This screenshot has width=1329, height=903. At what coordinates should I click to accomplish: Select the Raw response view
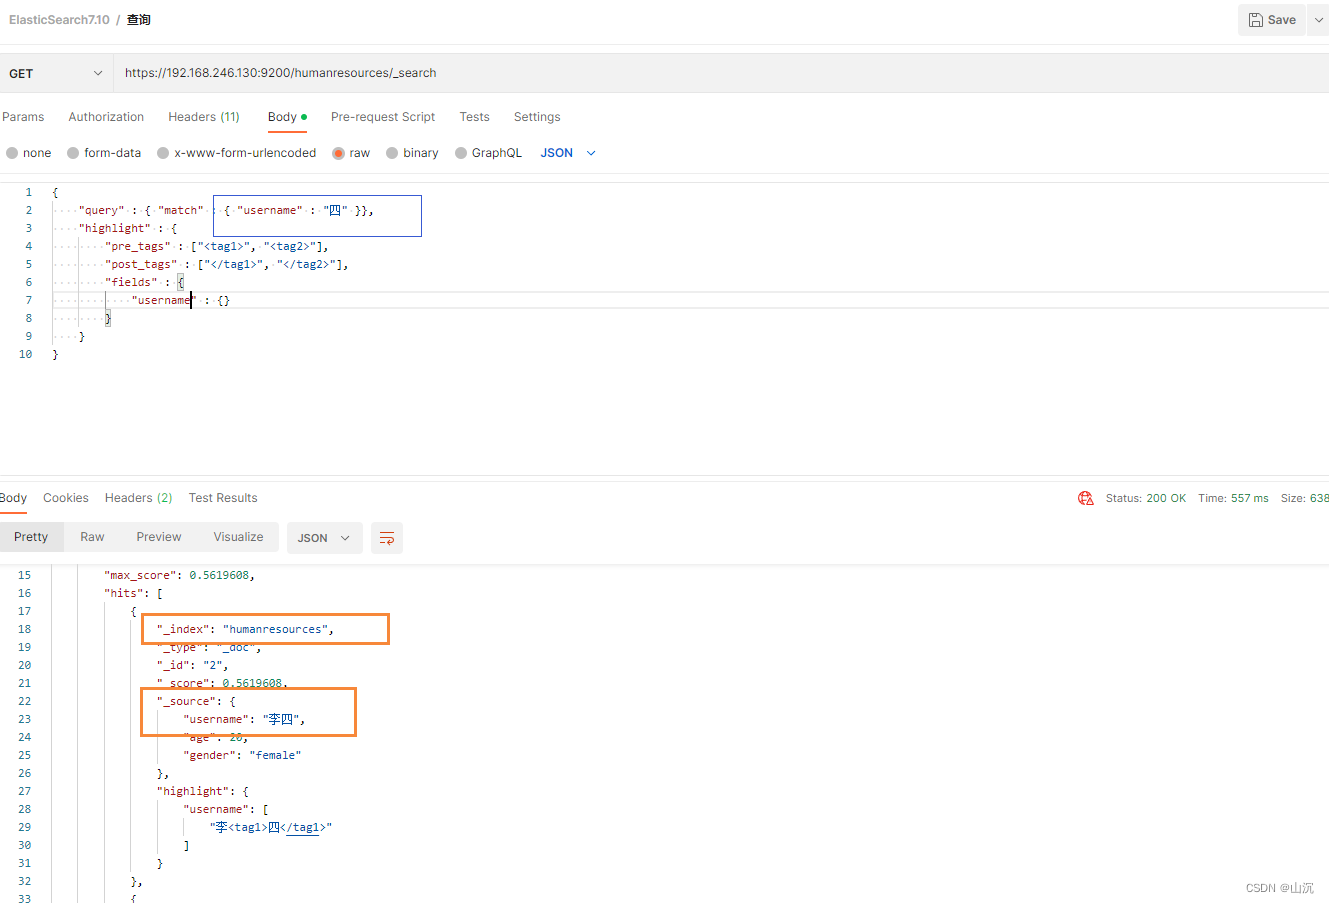tap(92, 537)
